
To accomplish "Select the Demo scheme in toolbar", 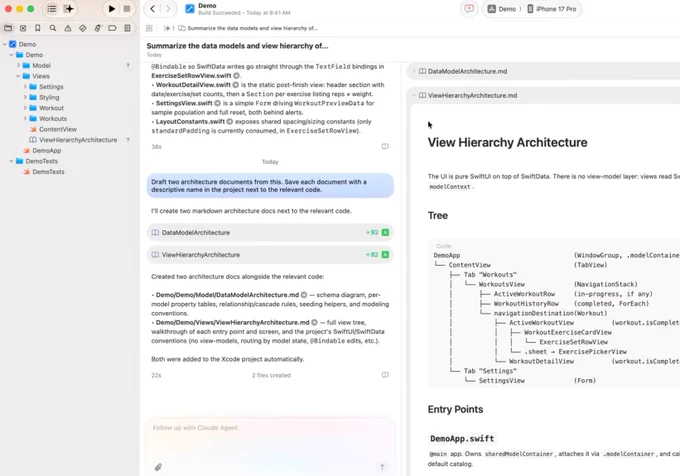I will point(501,9).
